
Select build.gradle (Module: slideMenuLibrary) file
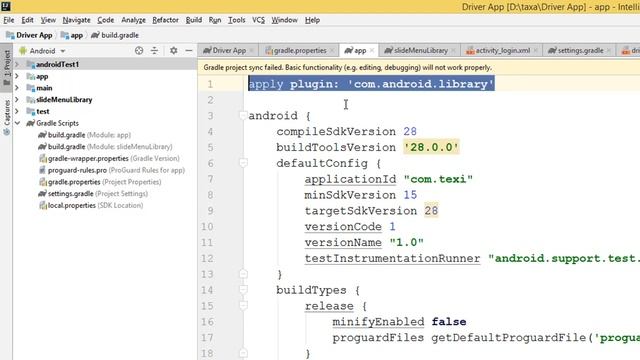point(105,147)
